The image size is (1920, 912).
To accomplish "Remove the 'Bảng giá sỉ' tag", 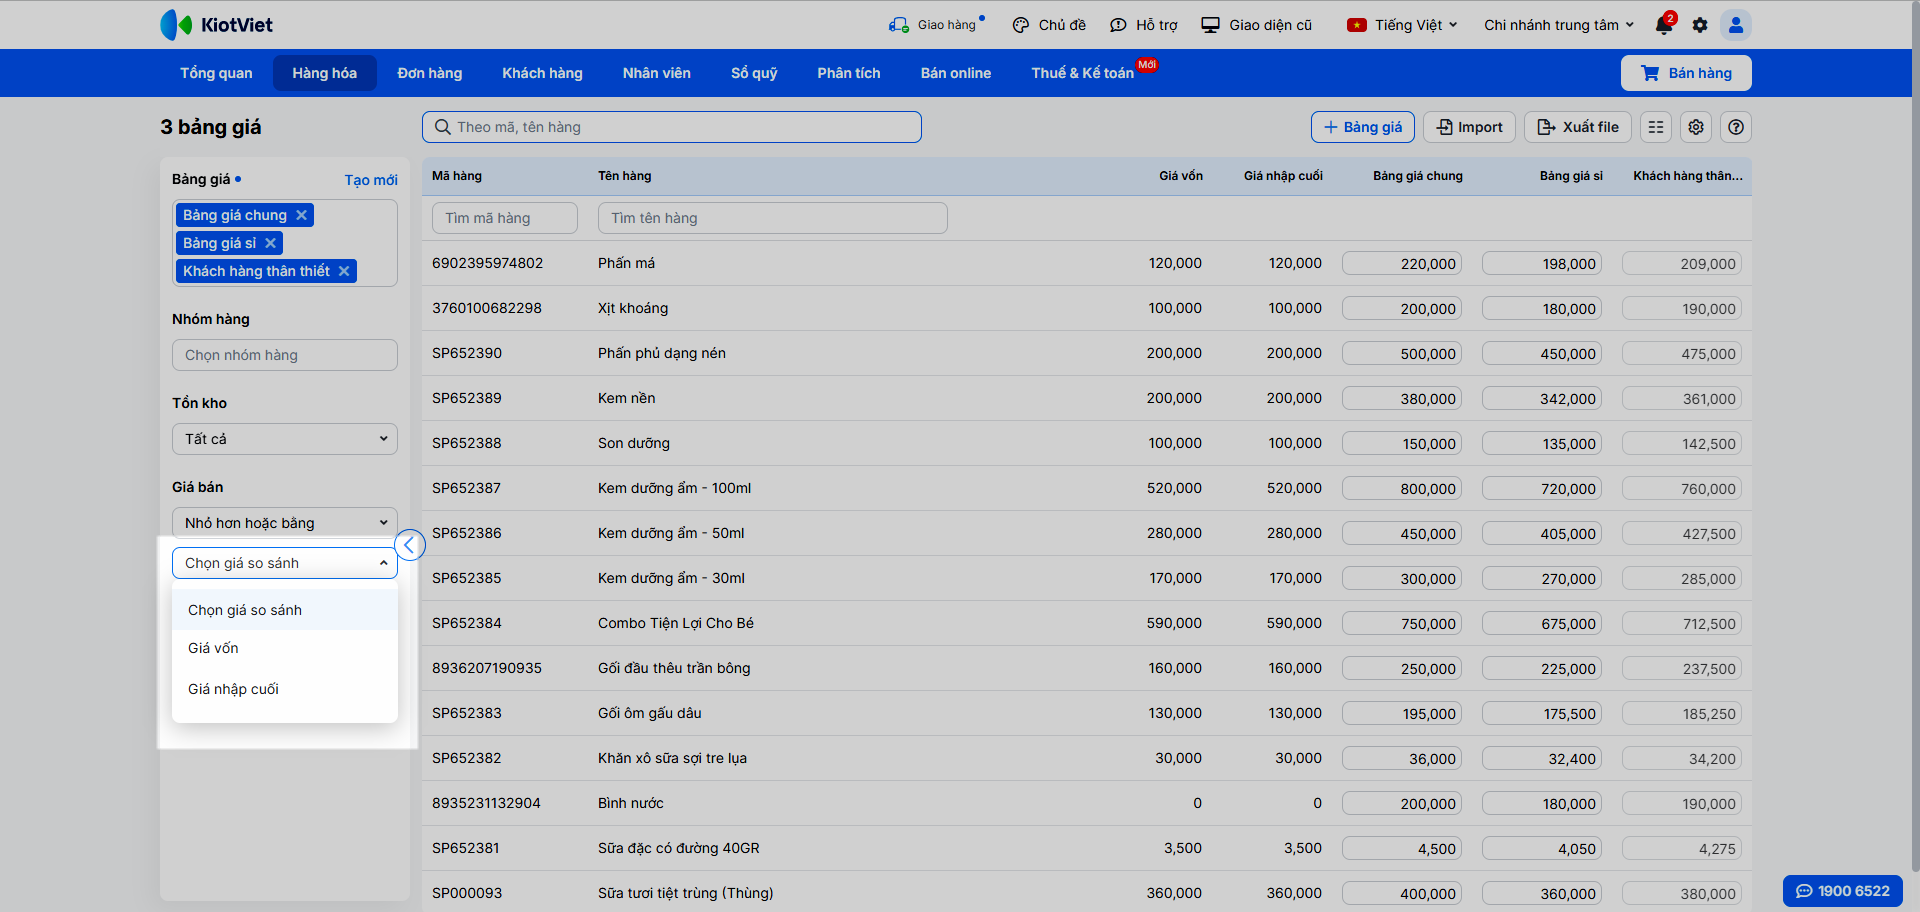I will [270, 243].
